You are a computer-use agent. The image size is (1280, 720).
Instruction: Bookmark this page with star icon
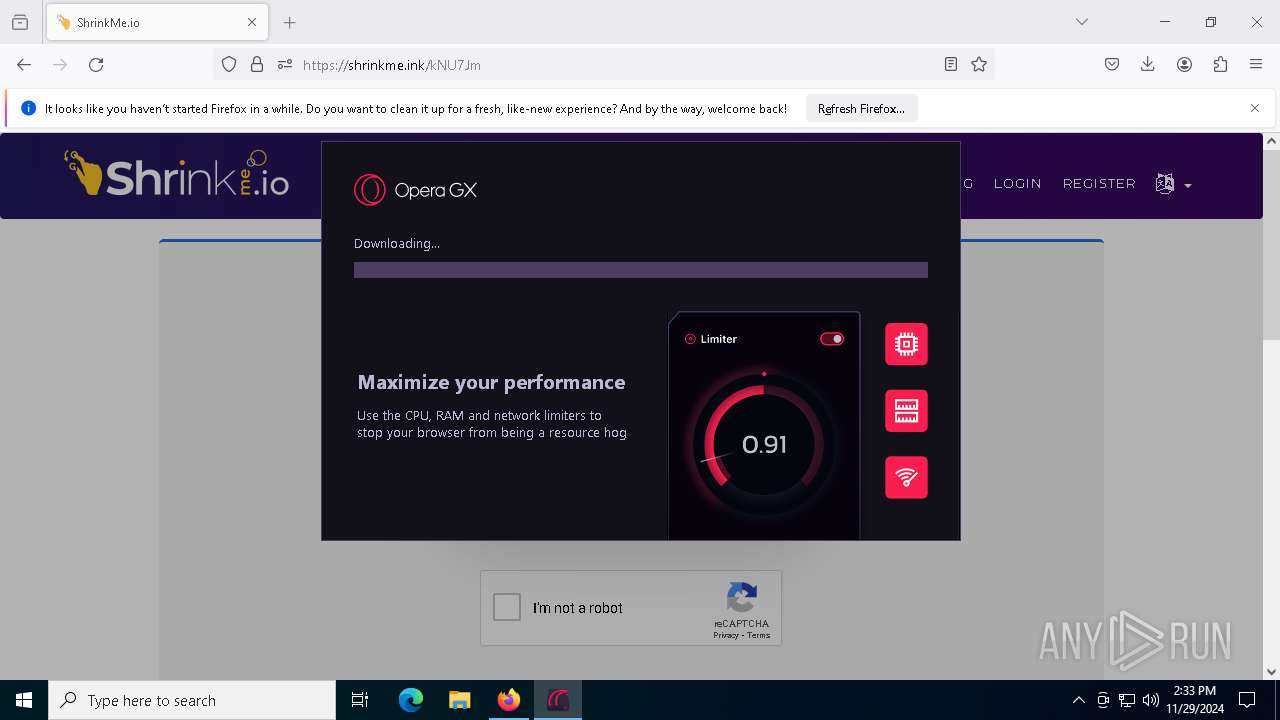tap(979, 64)
